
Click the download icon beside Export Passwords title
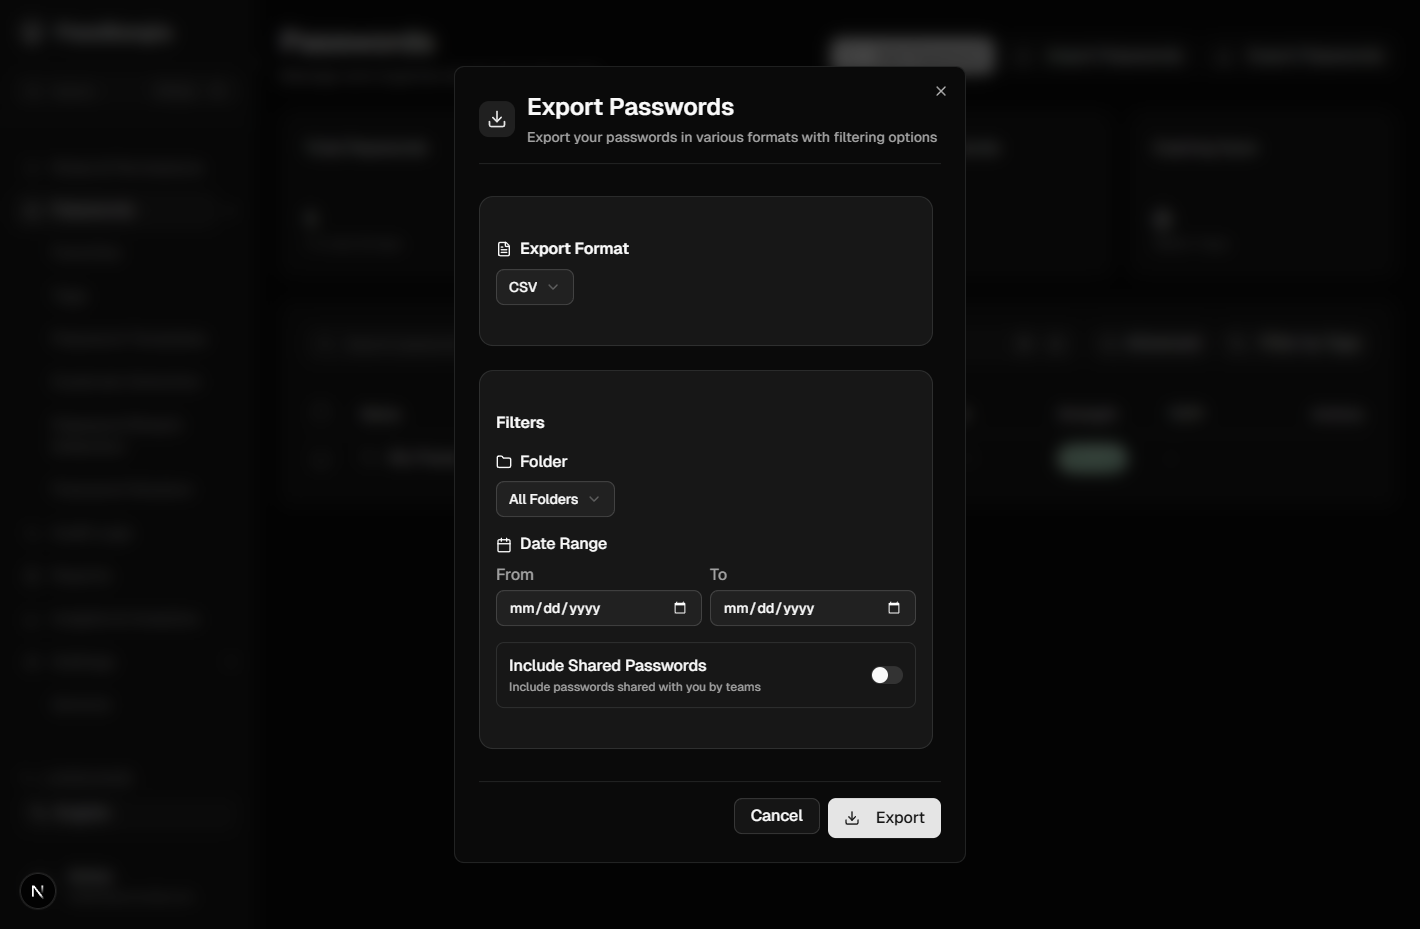point(497,118)
